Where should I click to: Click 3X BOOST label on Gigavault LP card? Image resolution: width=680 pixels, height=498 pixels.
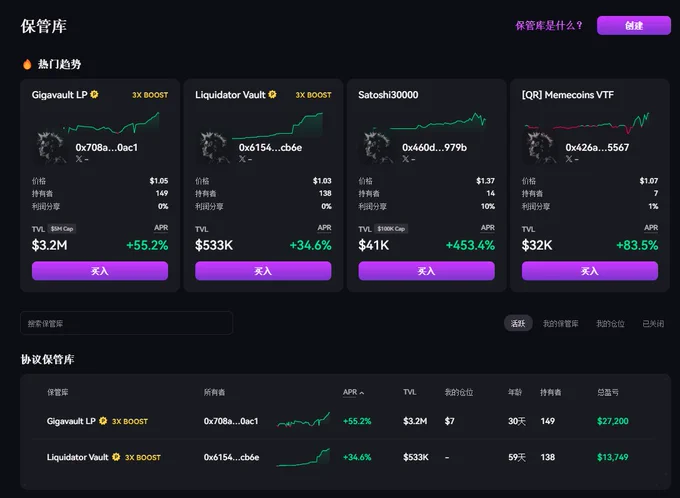tap(150, 95)
